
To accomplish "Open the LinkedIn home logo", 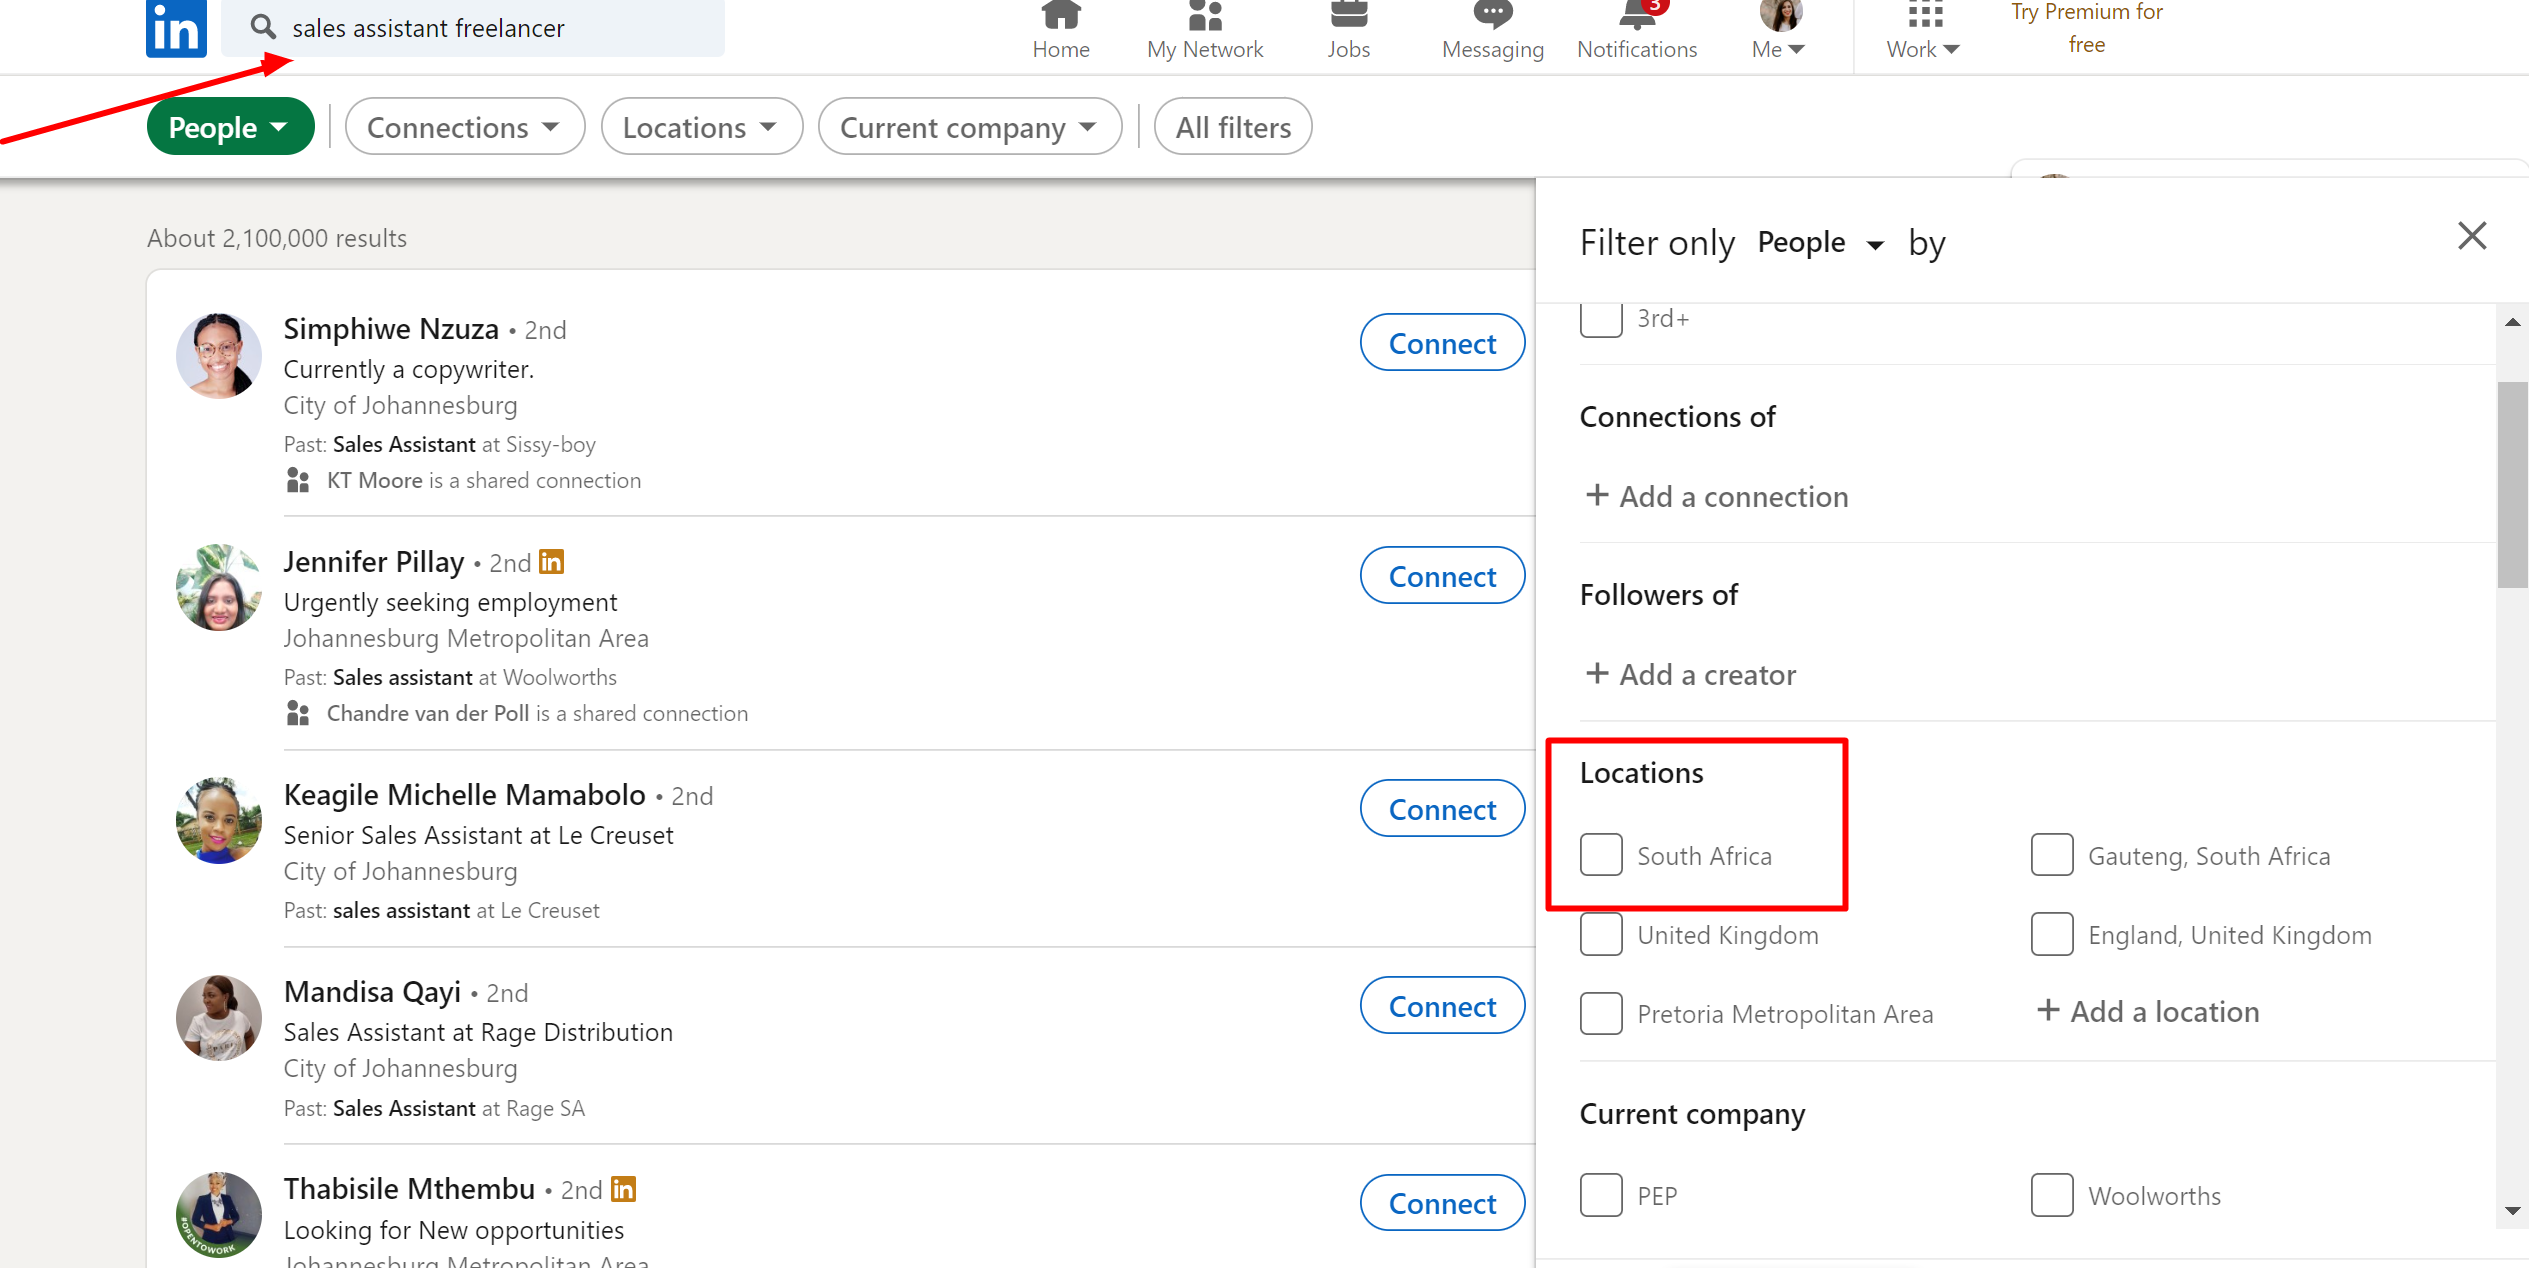I will [176, 27].
